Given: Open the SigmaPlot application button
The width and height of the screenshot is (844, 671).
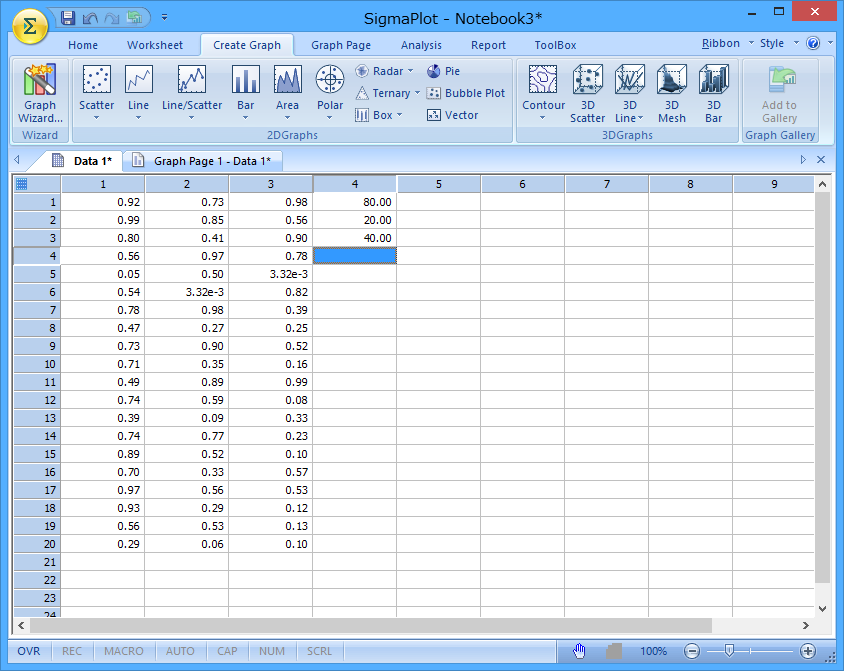Looking at the screenshot, I should click(x=30, y=26).
